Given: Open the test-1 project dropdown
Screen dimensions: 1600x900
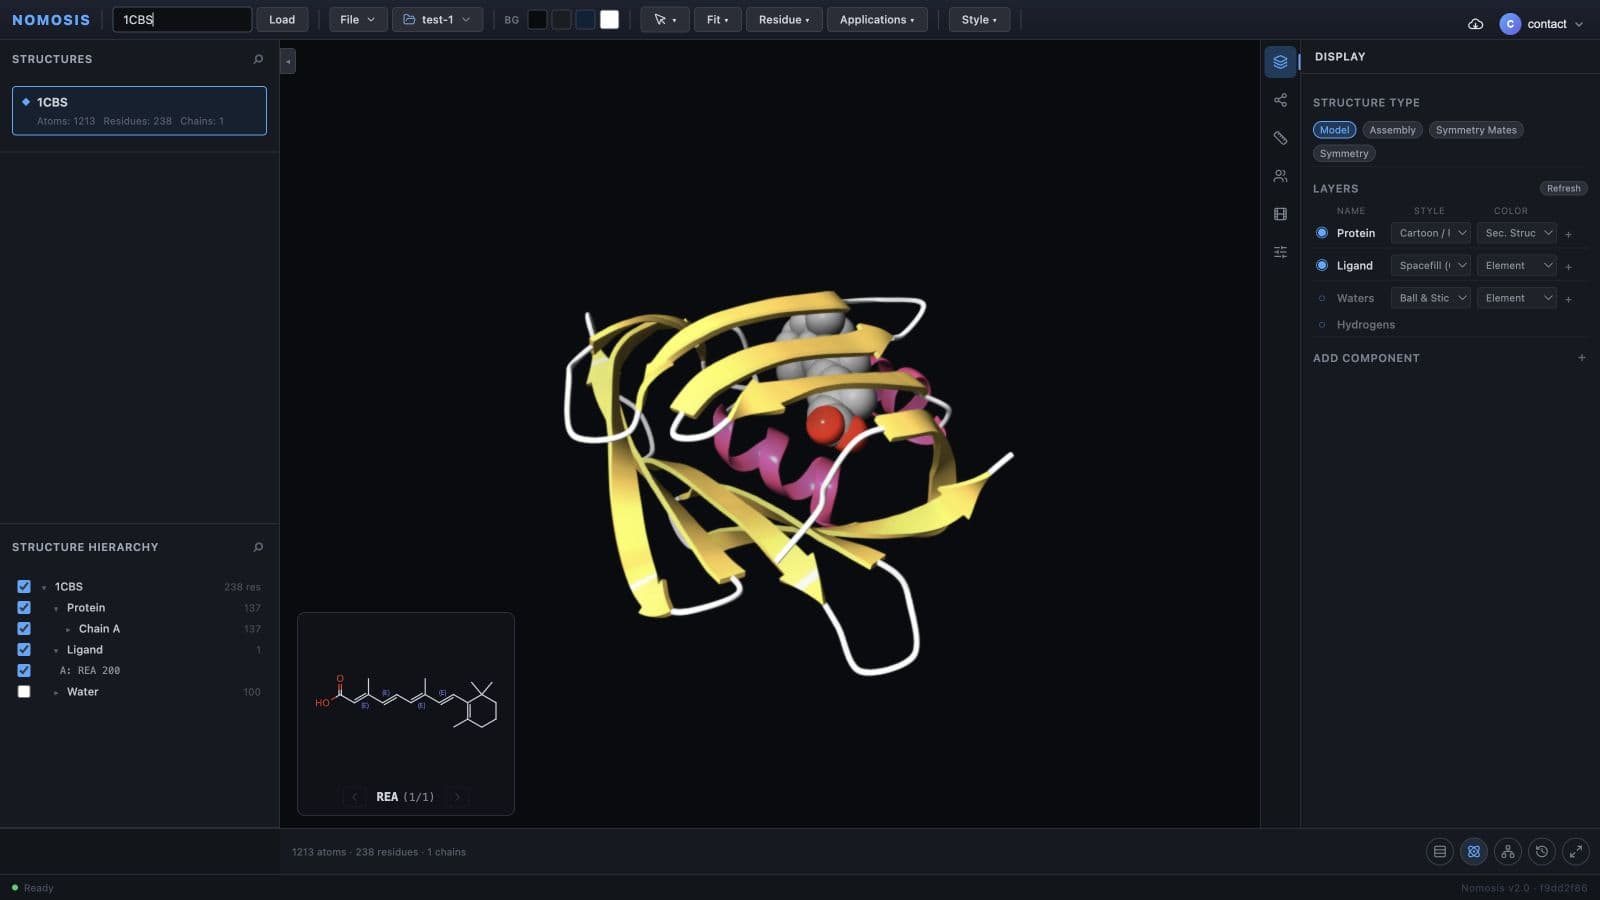Looking at the screenshot, I should point(438,20).
